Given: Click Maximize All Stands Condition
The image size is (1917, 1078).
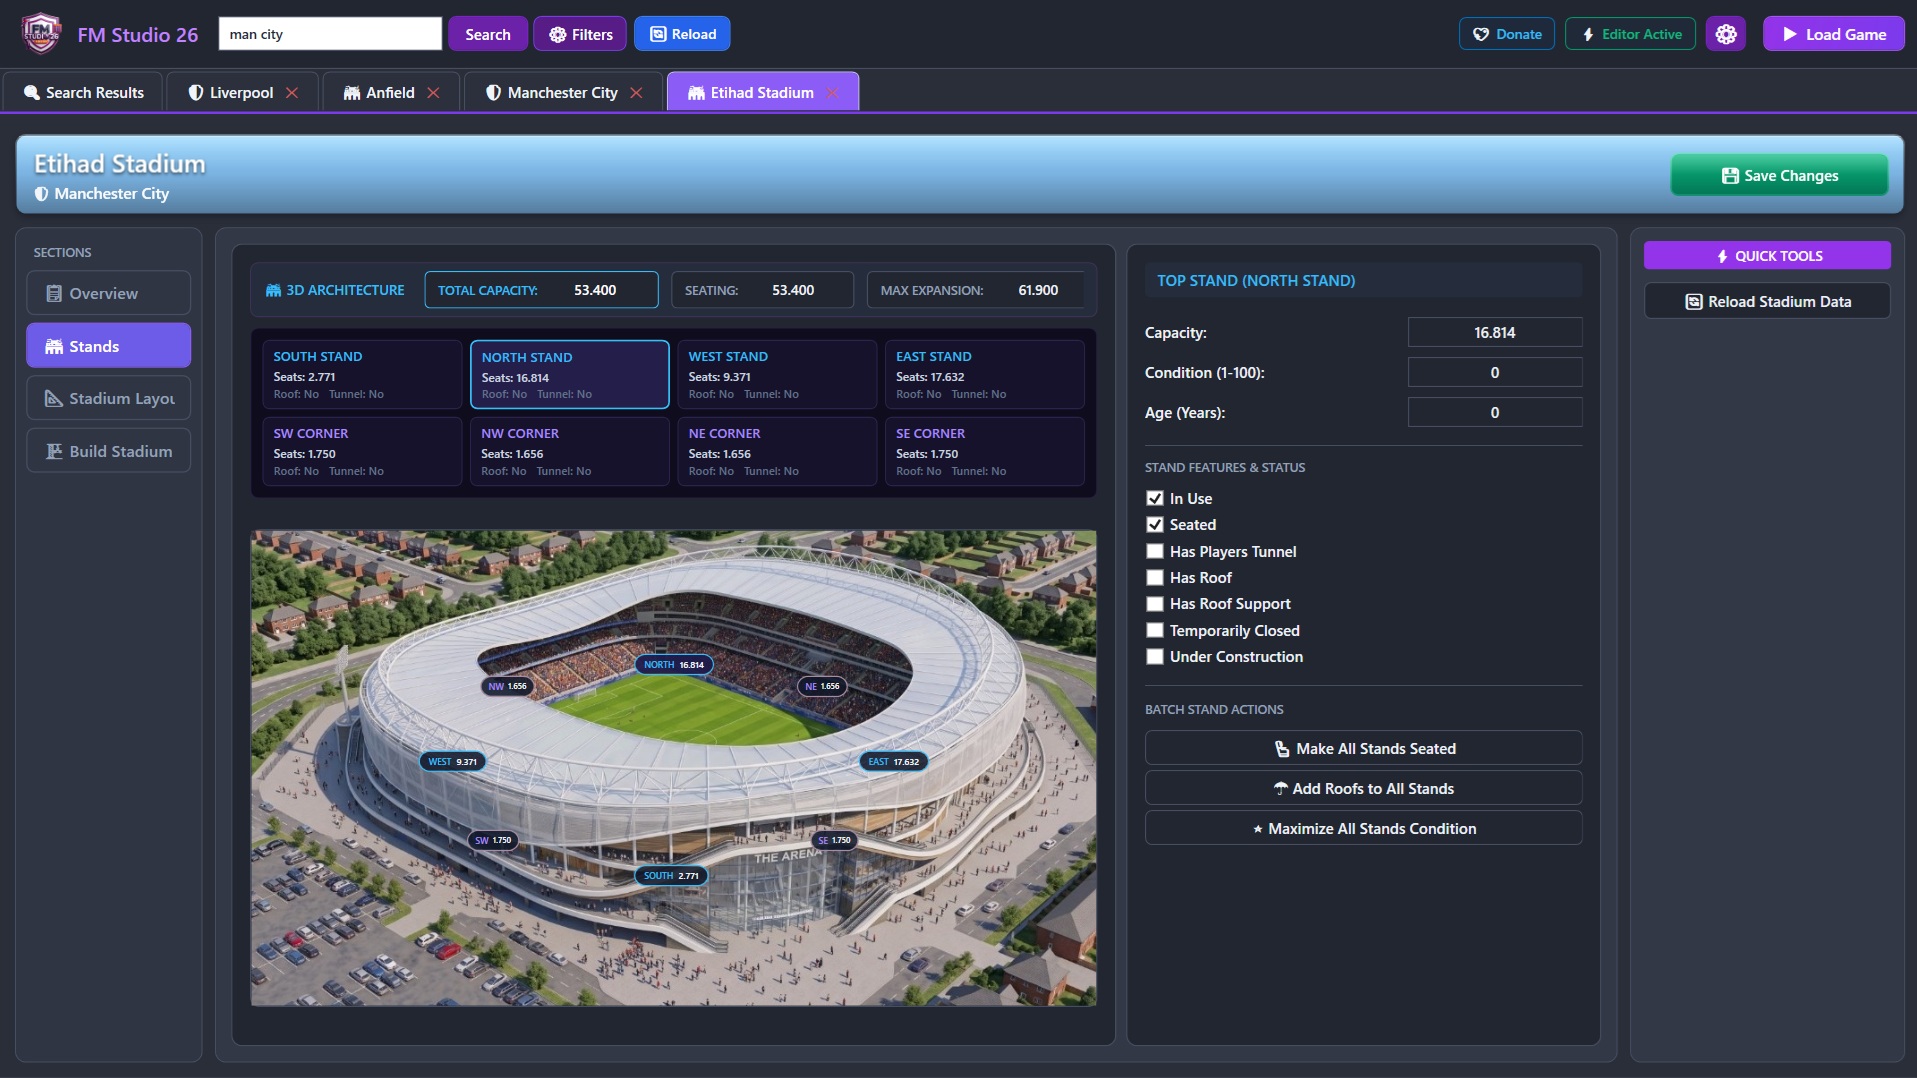Looking at the screenshot, I should (1363, 828).
